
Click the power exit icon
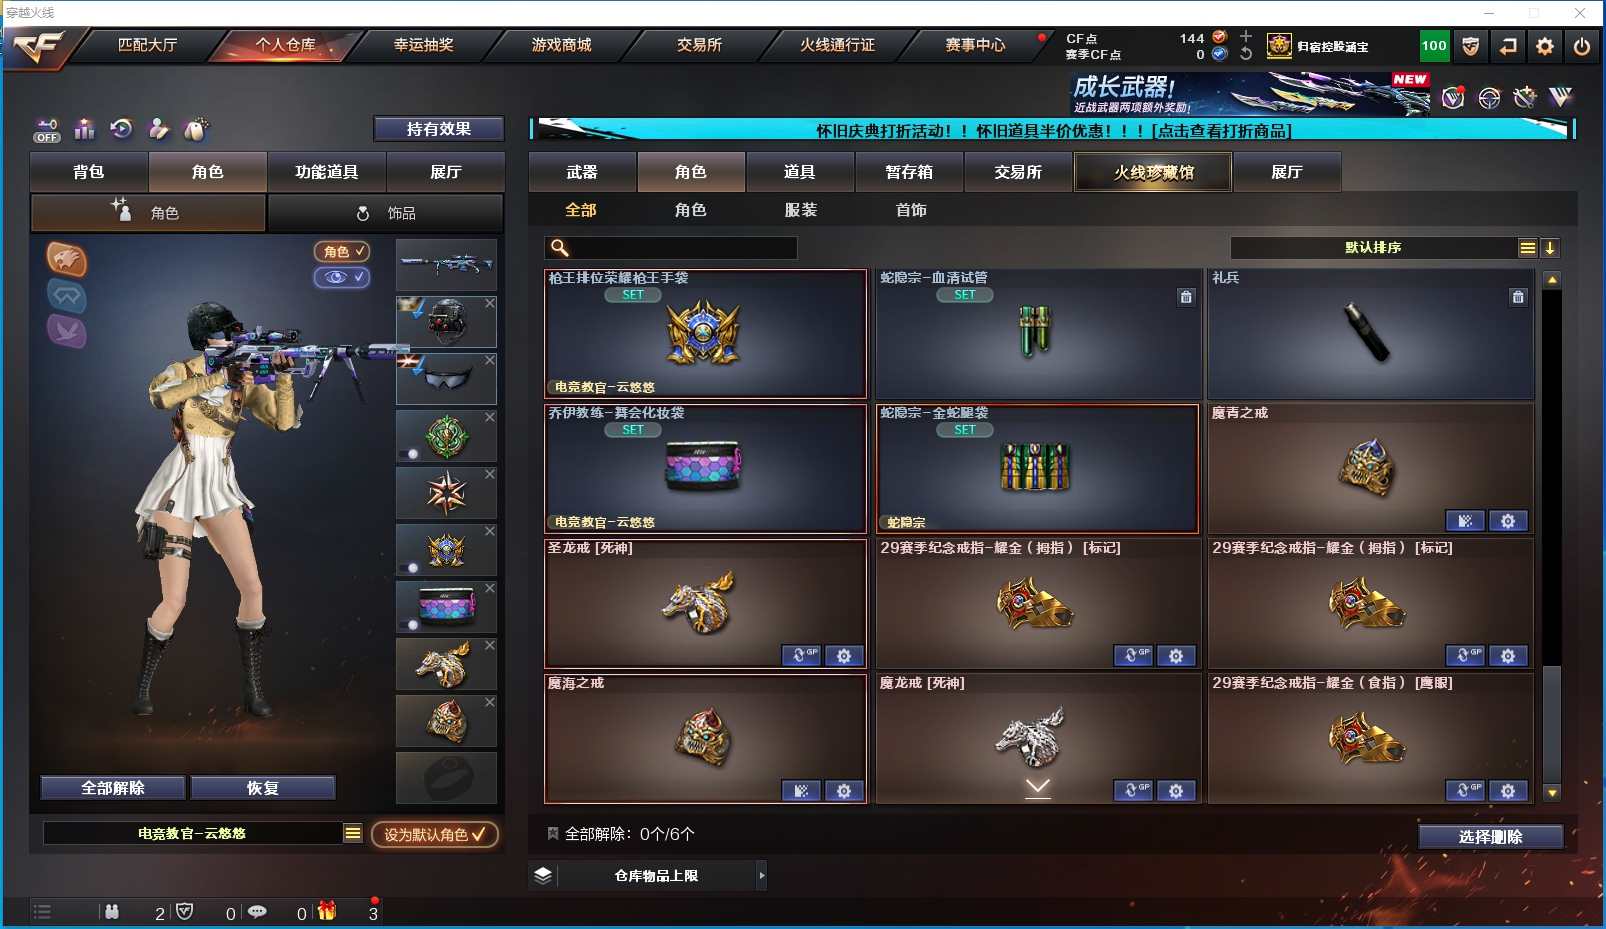[x=1582, y=46]
